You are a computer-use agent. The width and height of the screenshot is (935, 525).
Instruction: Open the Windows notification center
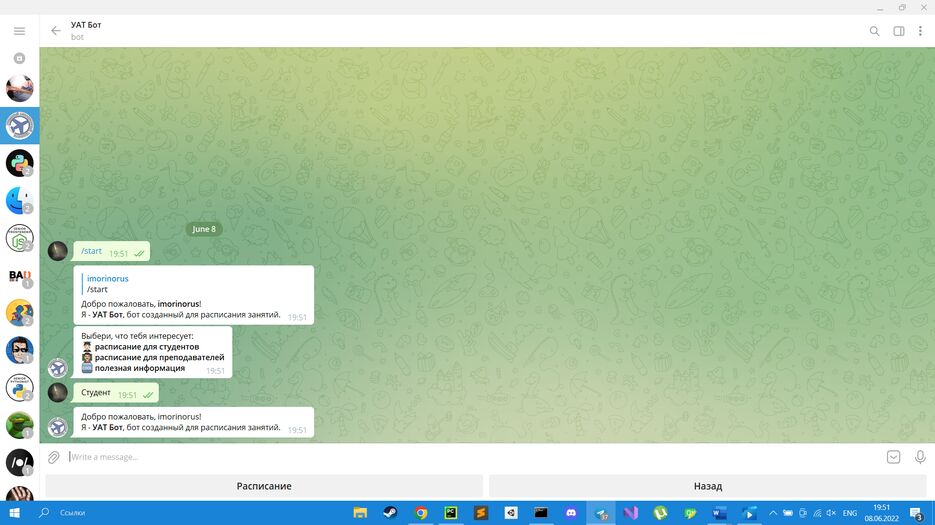[x=917, y=513]
